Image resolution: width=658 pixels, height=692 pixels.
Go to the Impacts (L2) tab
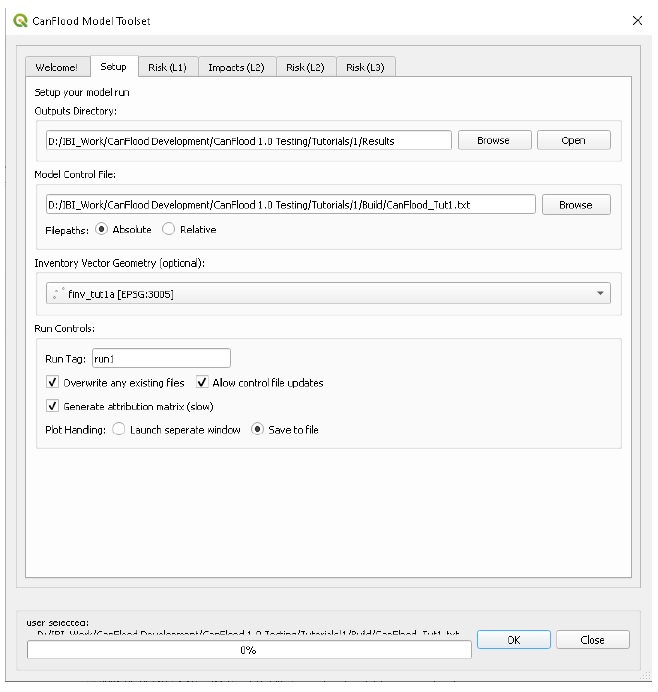(x=236, y=67)
